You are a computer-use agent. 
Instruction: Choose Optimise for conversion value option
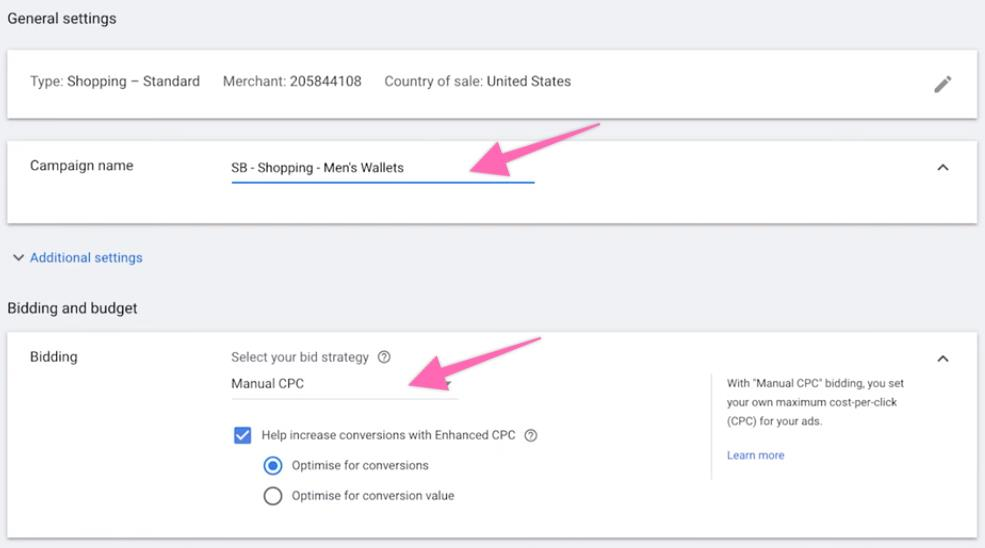(272, 495)
